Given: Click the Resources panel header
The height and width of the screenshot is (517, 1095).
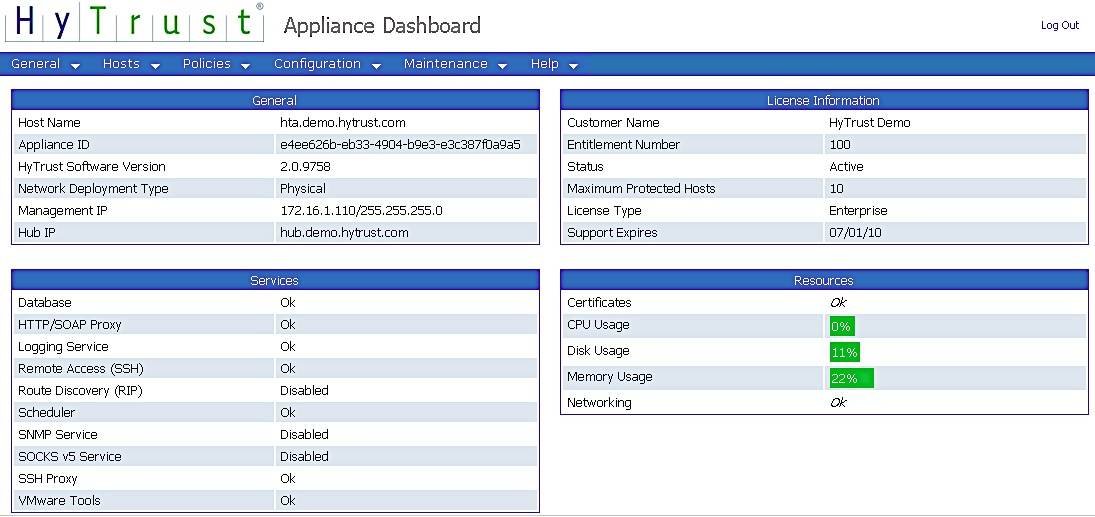Looking at the screenshot, I should pyautogui.click(x=823, y=280).
